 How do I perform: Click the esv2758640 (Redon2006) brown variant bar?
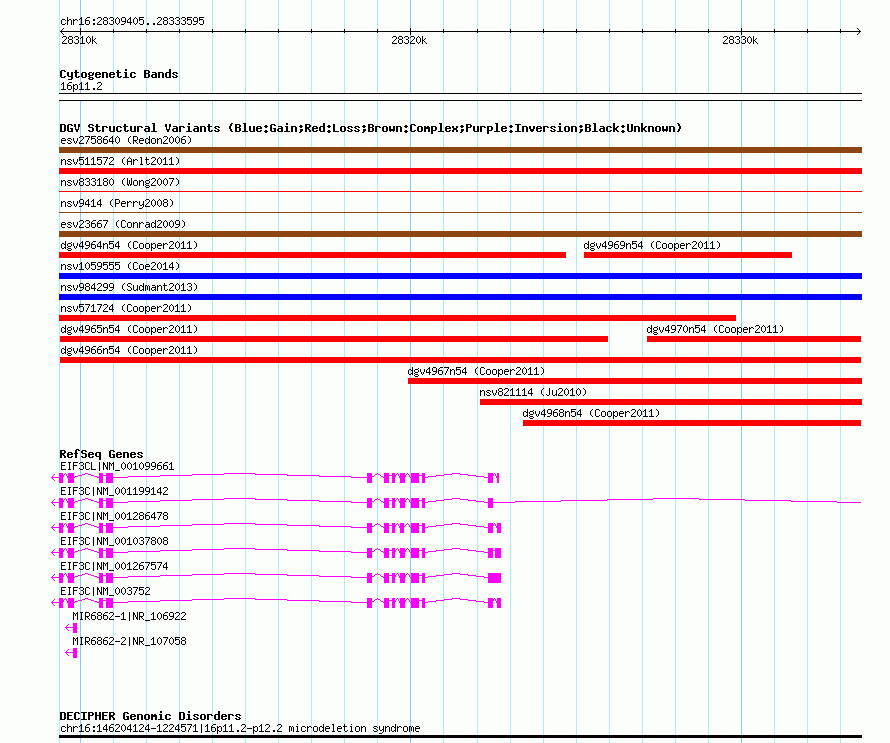point(460,150)
